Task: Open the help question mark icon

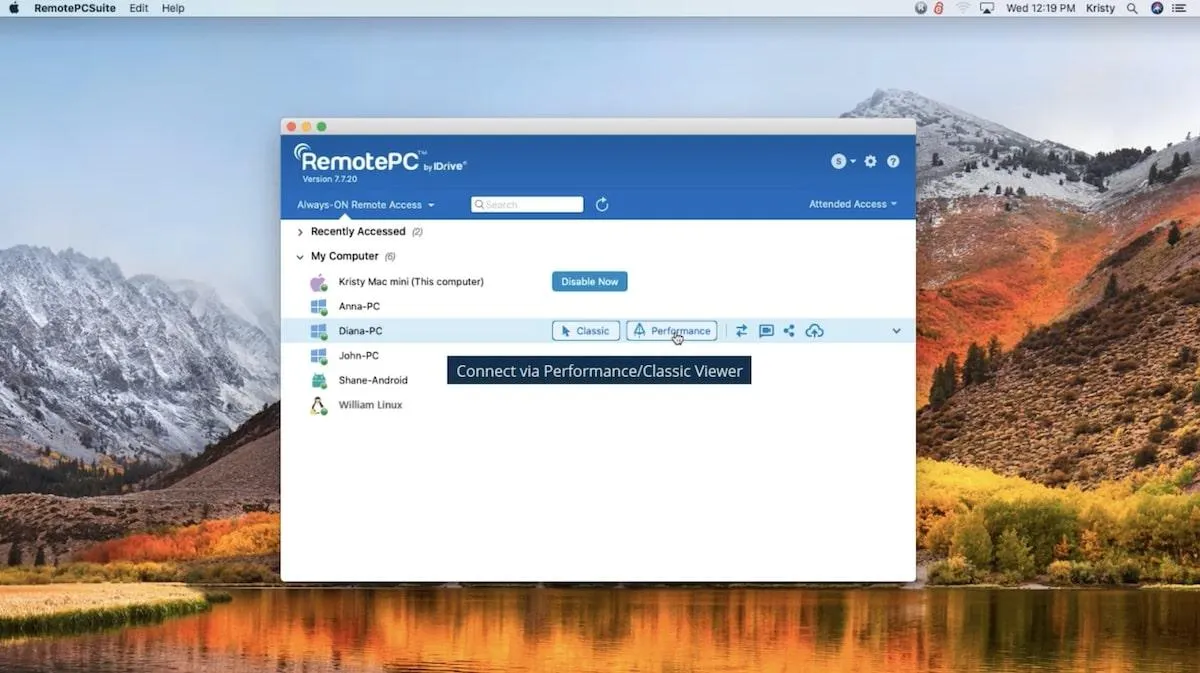Action: coord(893,161)
